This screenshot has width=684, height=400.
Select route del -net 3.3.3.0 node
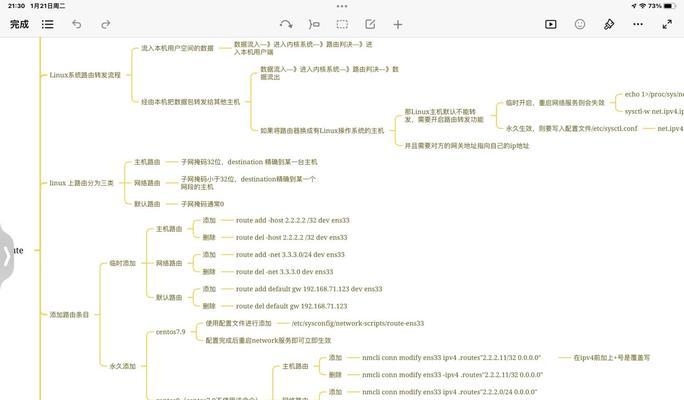[284, 272]
